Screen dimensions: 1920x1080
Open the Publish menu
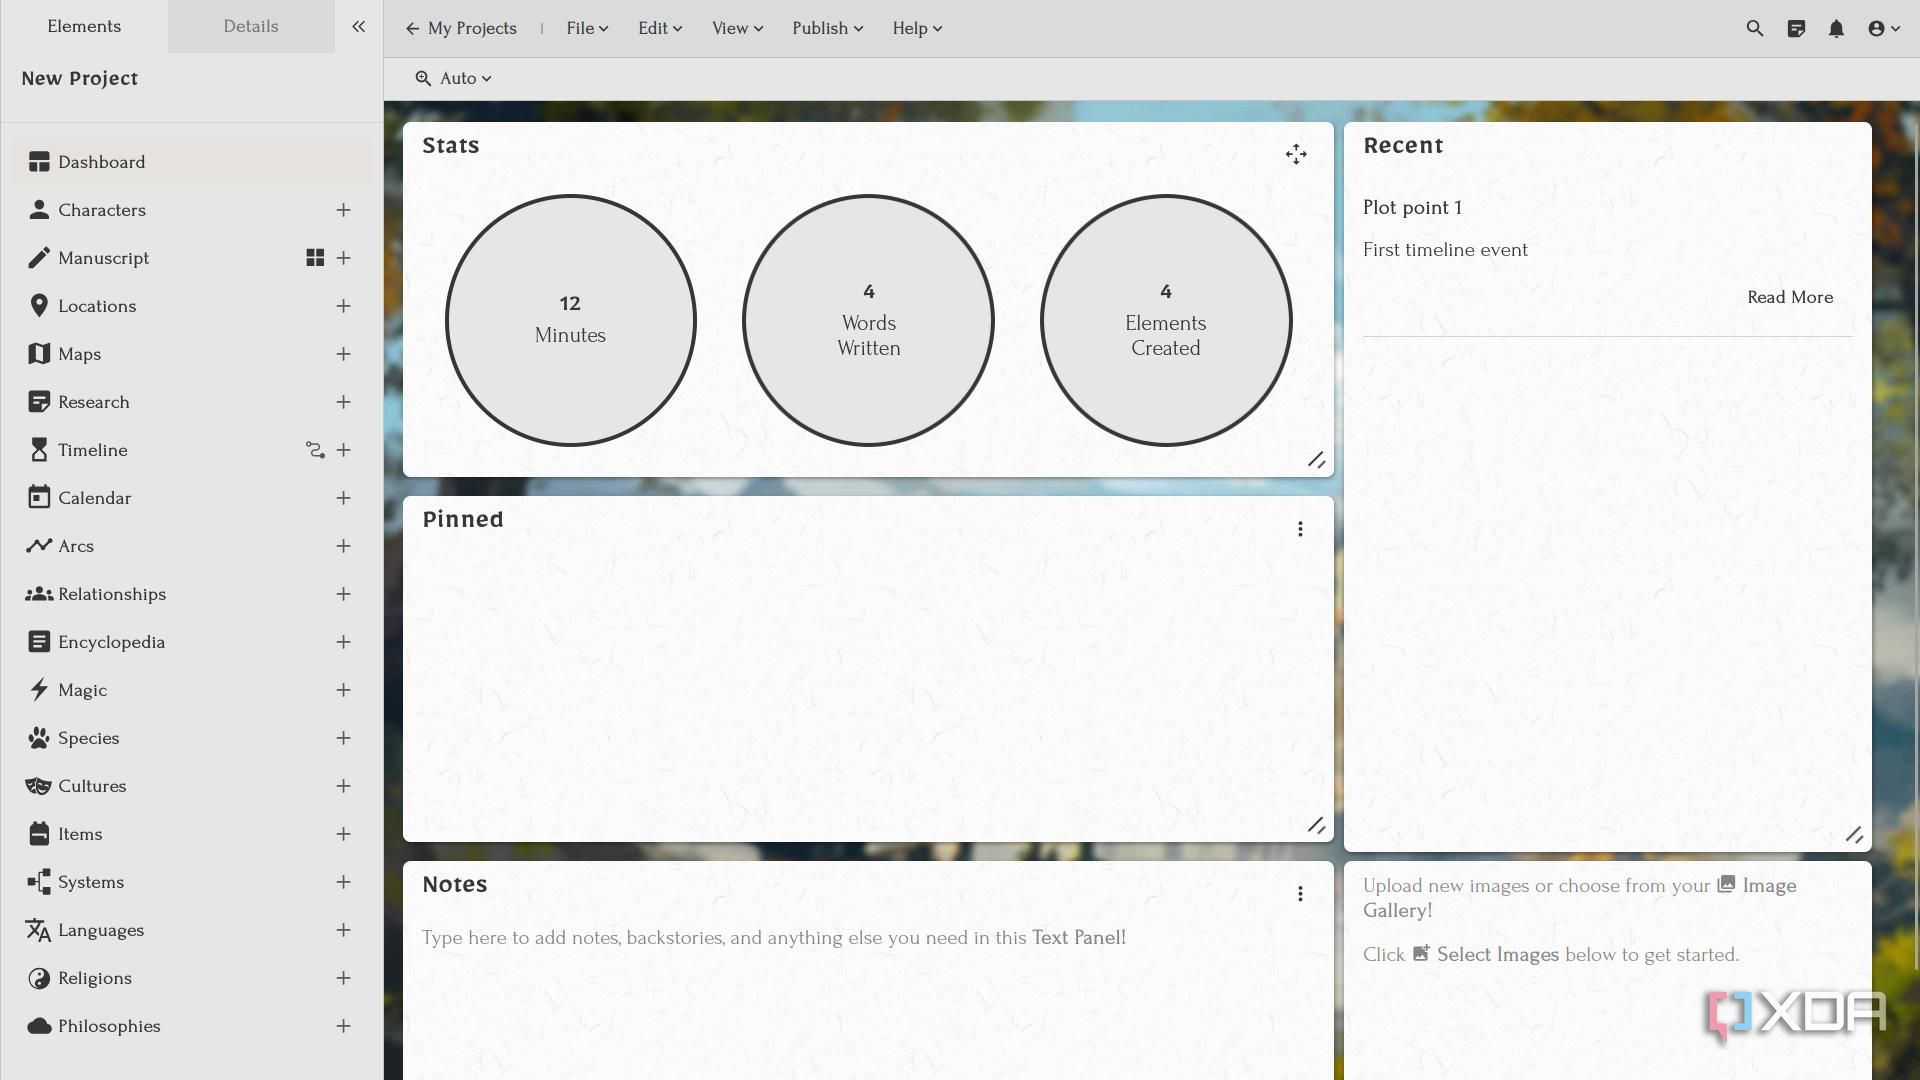coord(827,28)
